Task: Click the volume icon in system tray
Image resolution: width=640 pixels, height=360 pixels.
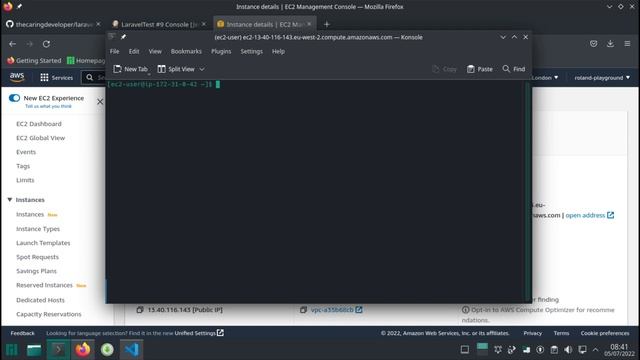Action: click(x=568, y=350)
